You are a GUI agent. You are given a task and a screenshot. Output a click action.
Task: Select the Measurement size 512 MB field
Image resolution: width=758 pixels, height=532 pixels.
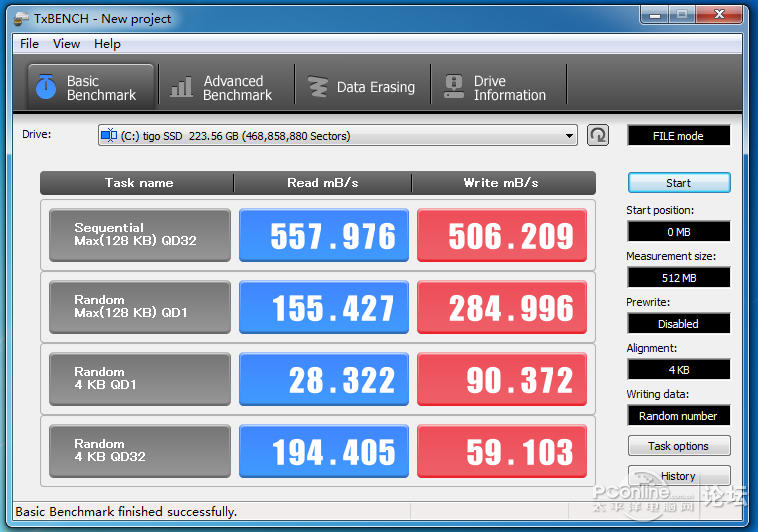pyautogui.click(x=678, y=278)
